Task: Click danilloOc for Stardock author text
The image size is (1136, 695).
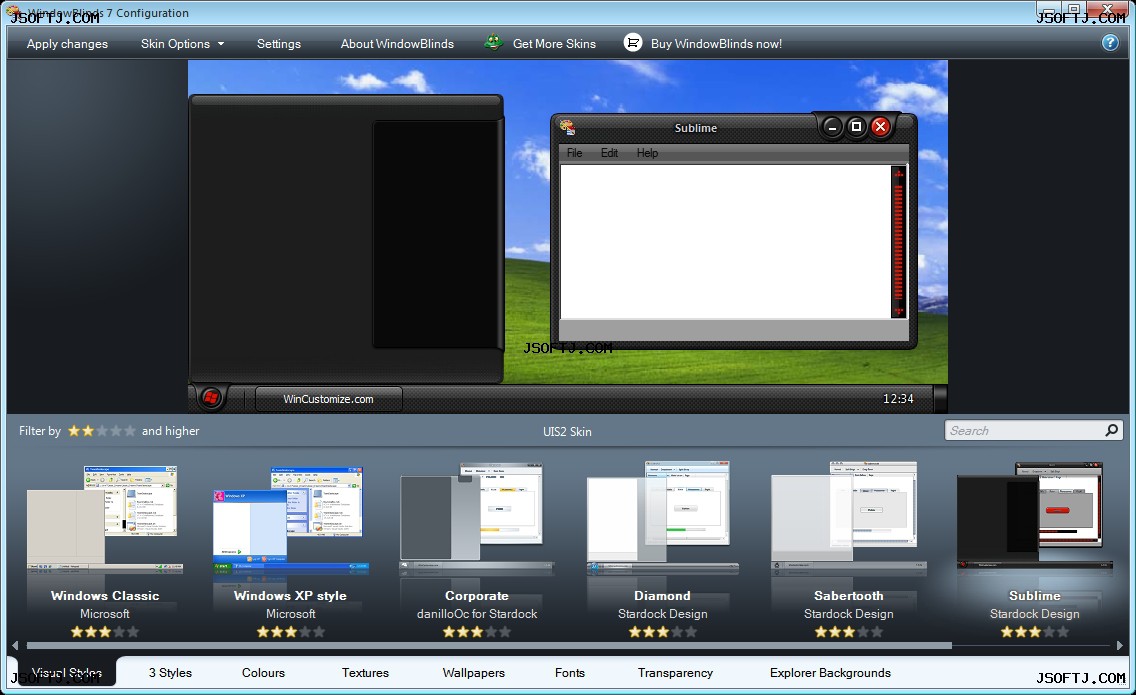Action: [x=477, y=614]
